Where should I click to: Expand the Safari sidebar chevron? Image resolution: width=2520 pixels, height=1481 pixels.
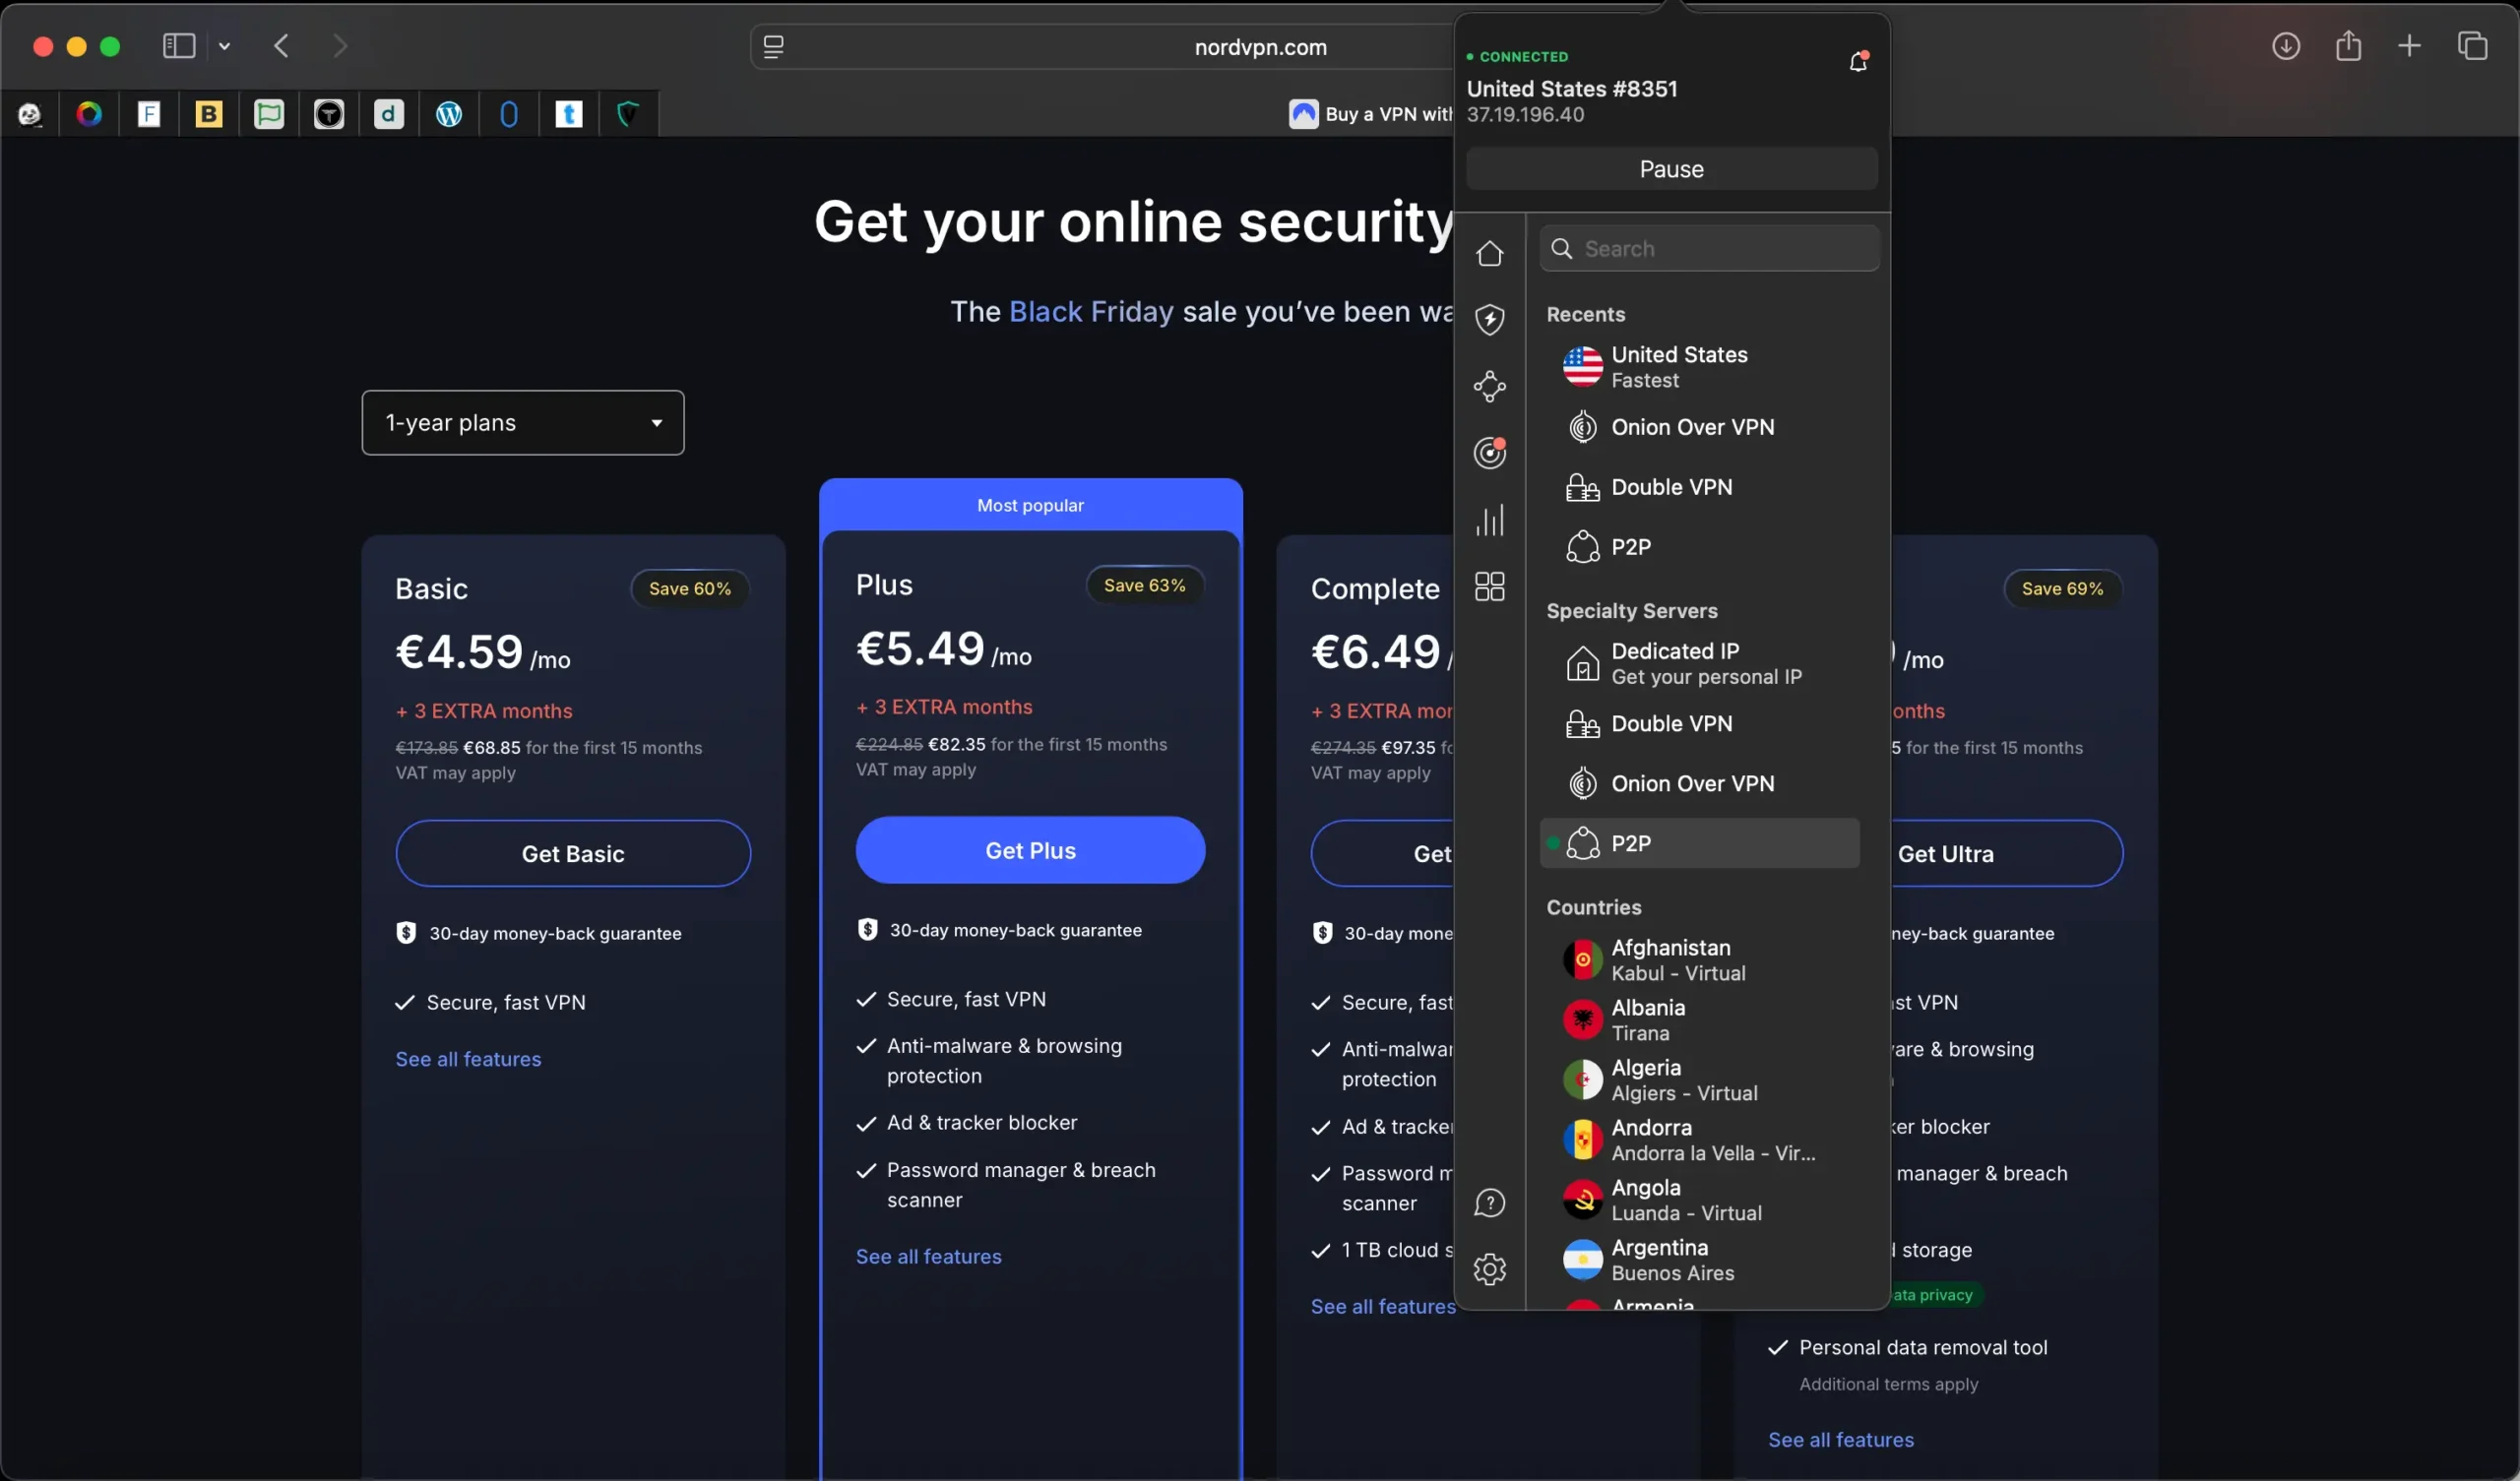point(225,45)
